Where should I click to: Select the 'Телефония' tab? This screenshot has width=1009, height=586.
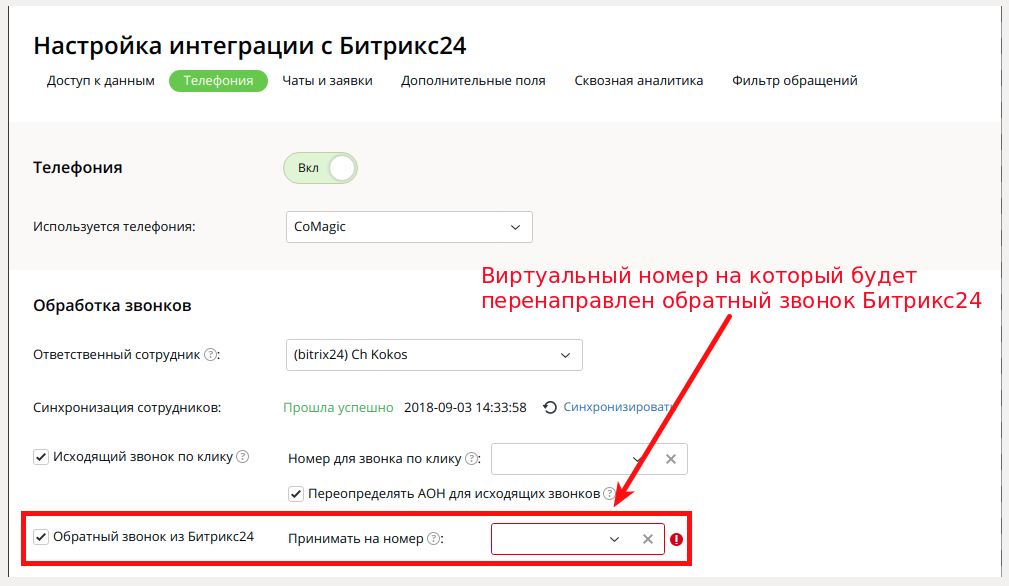point(218,81)
